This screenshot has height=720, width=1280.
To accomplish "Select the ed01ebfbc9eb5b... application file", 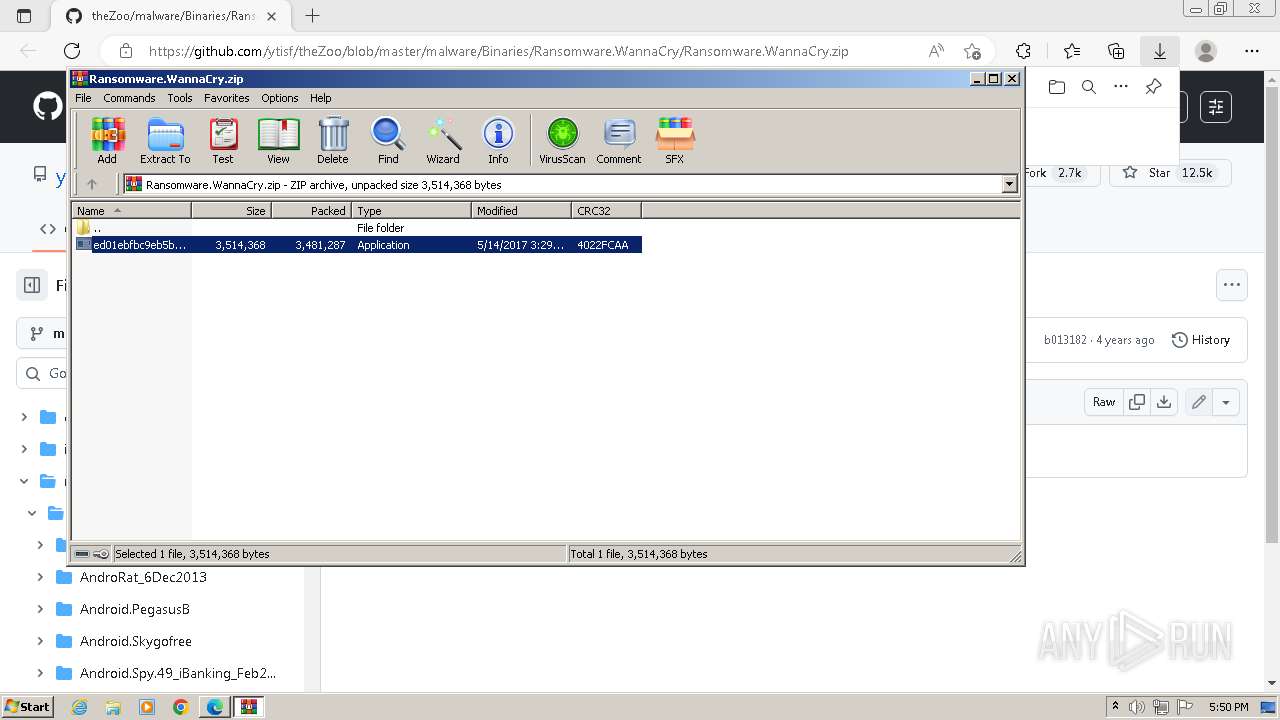I will (x=357, y=245).
